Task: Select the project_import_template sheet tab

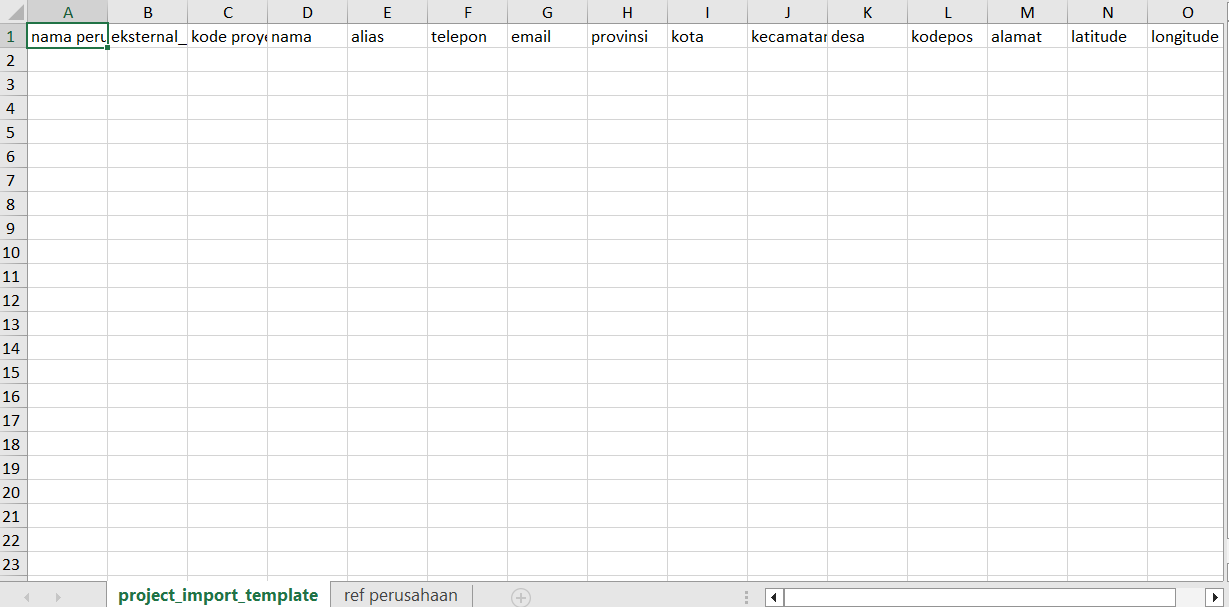Action: (x=217, y=593)
